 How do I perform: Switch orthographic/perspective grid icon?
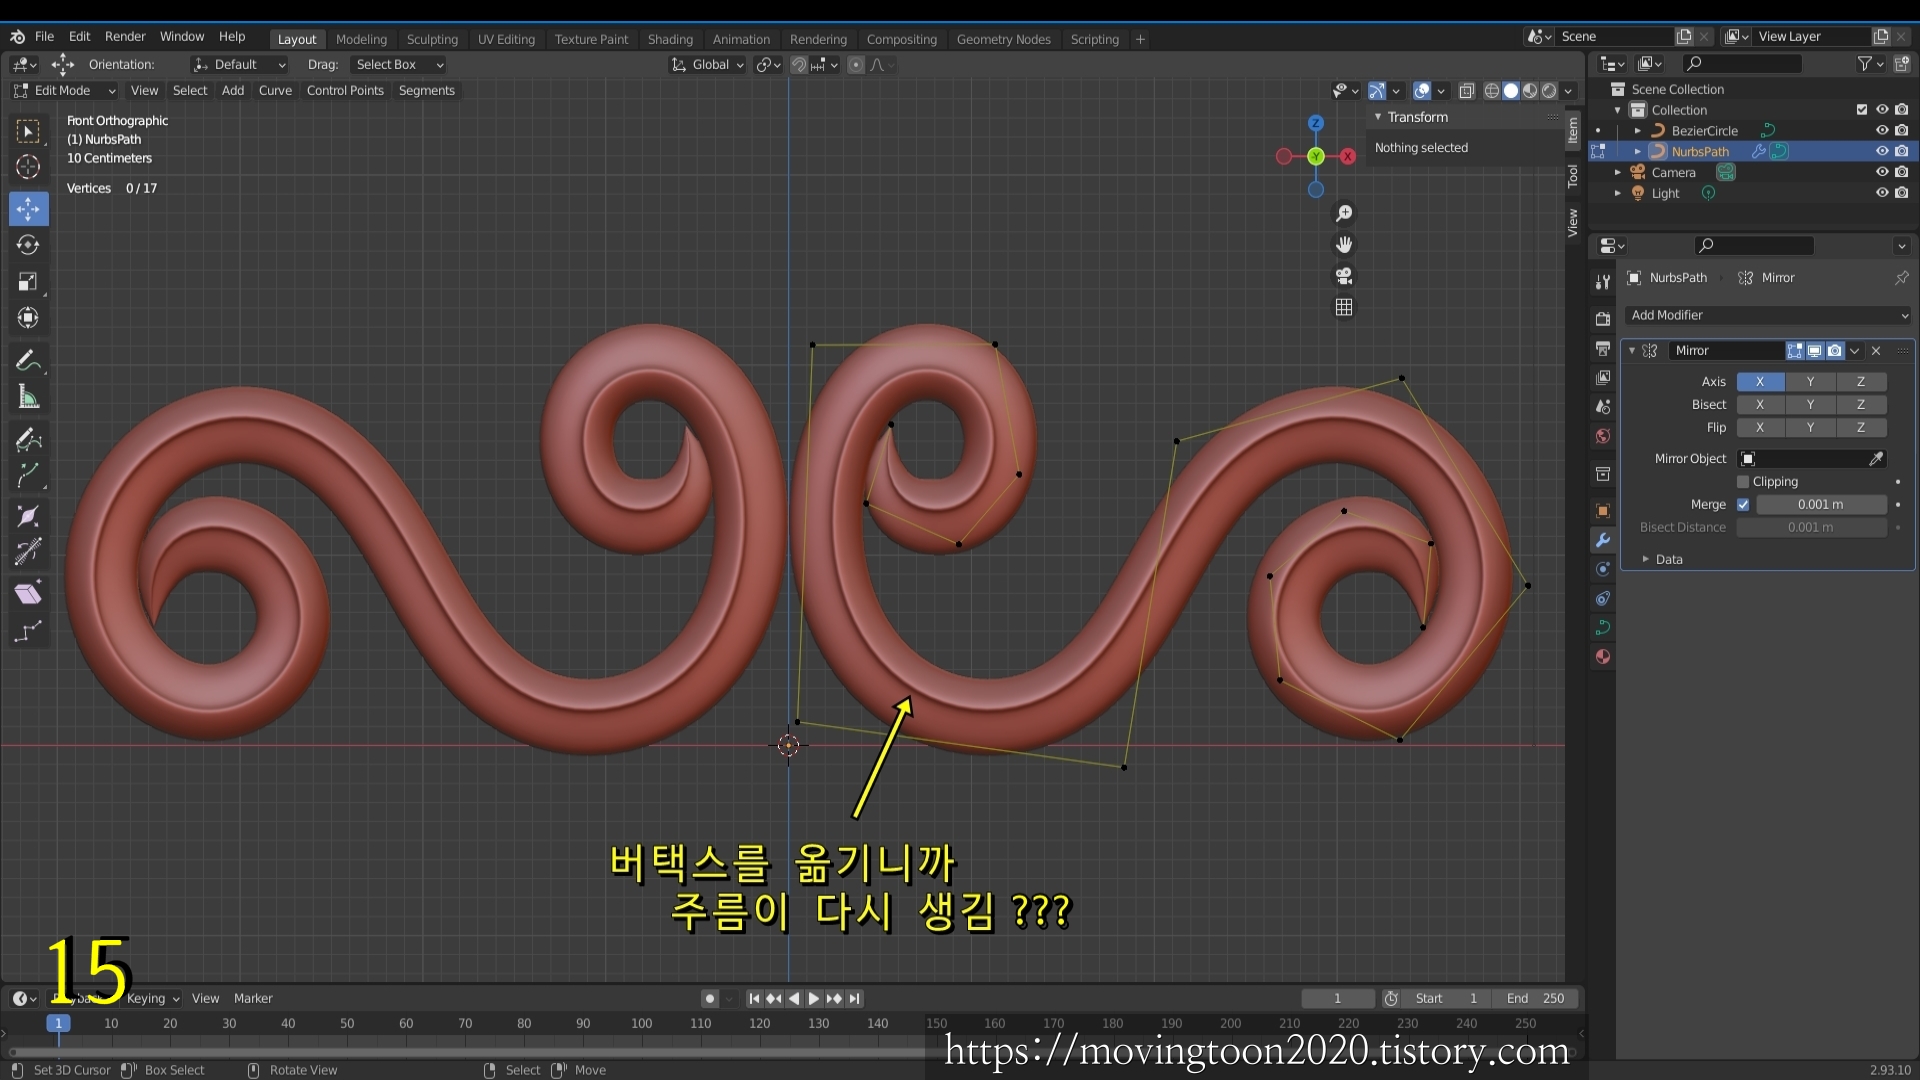pos(1344,307)
